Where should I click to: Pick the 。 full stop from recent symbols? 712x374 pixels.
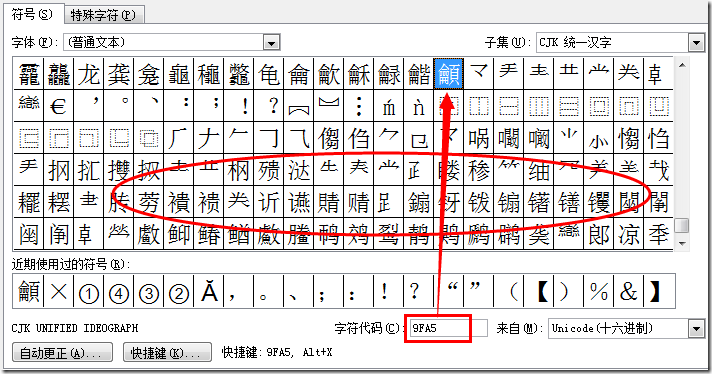coord(269,291)
